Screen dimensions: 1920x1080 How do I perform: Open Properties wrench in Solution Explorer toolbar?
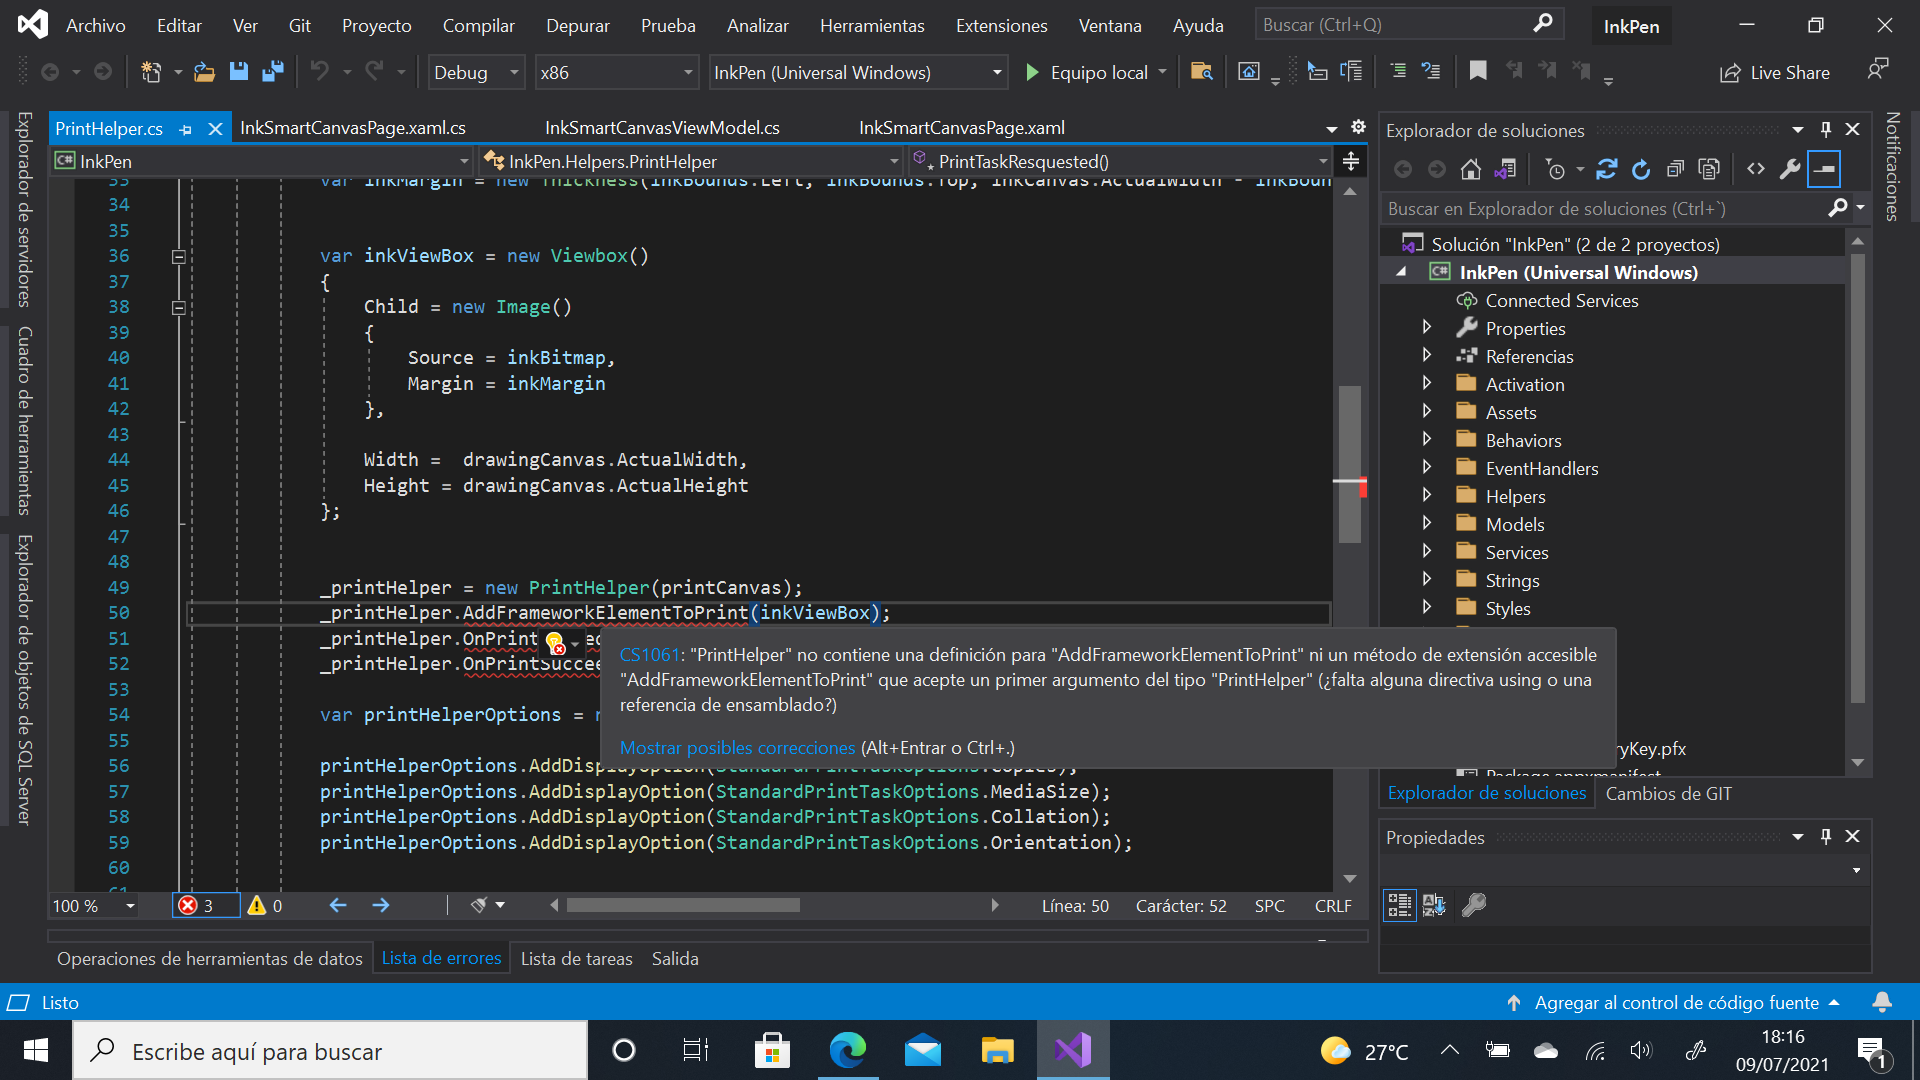coord(1789,169)
